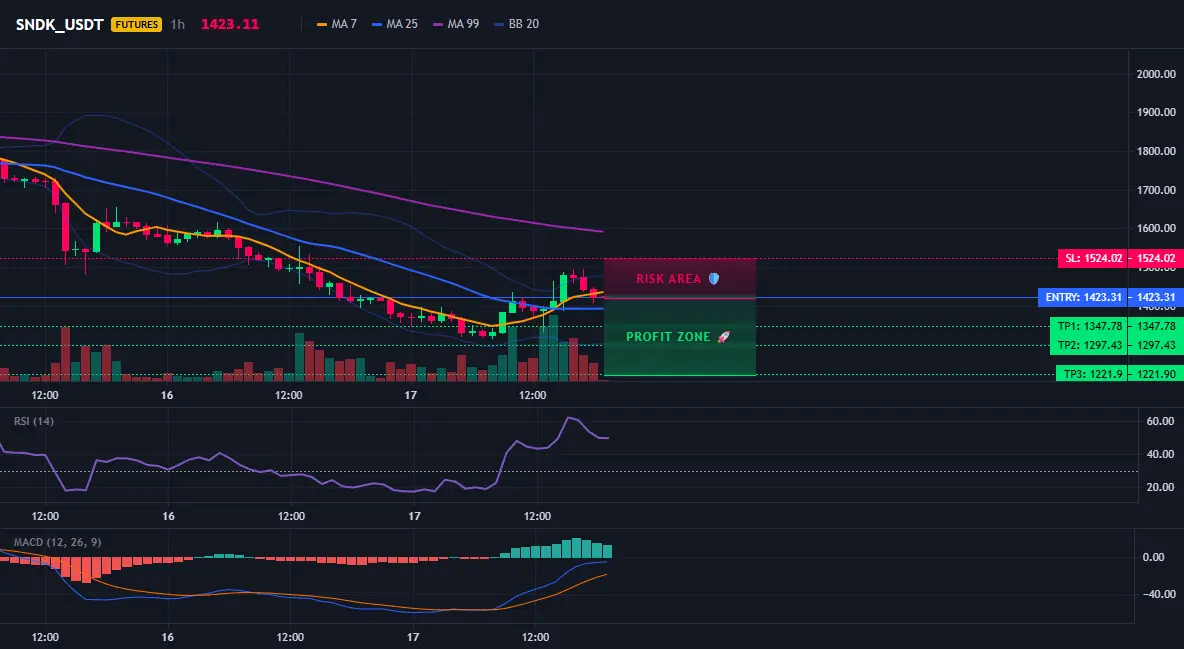Select the TP2: 1297.43 tag
Image resolution: width=1184 pixels, height=649 pixels.
click(1089, 345)
